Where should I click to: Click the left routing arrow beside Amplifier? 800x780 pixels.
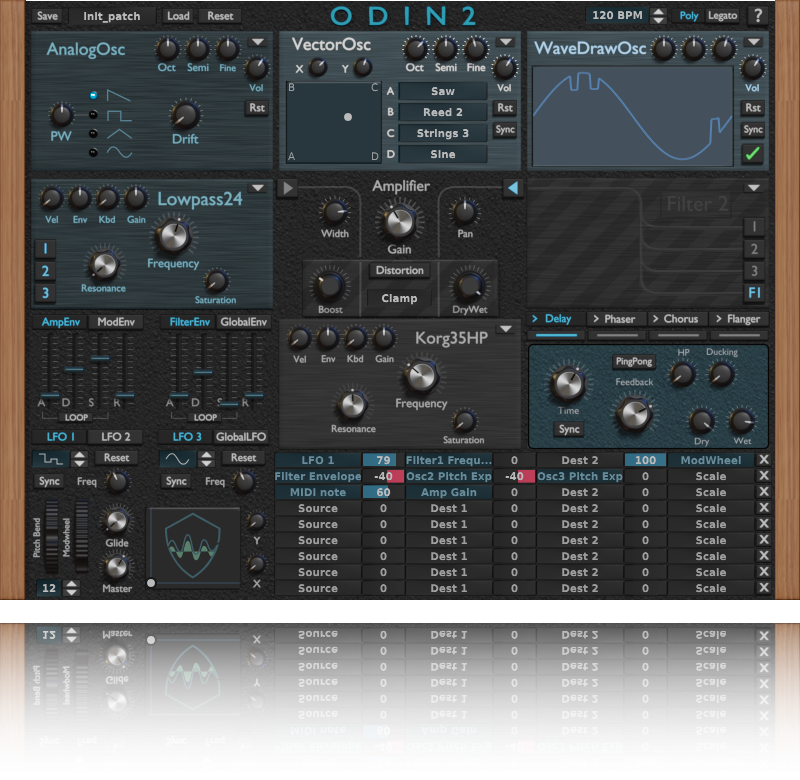coord(288,188)
